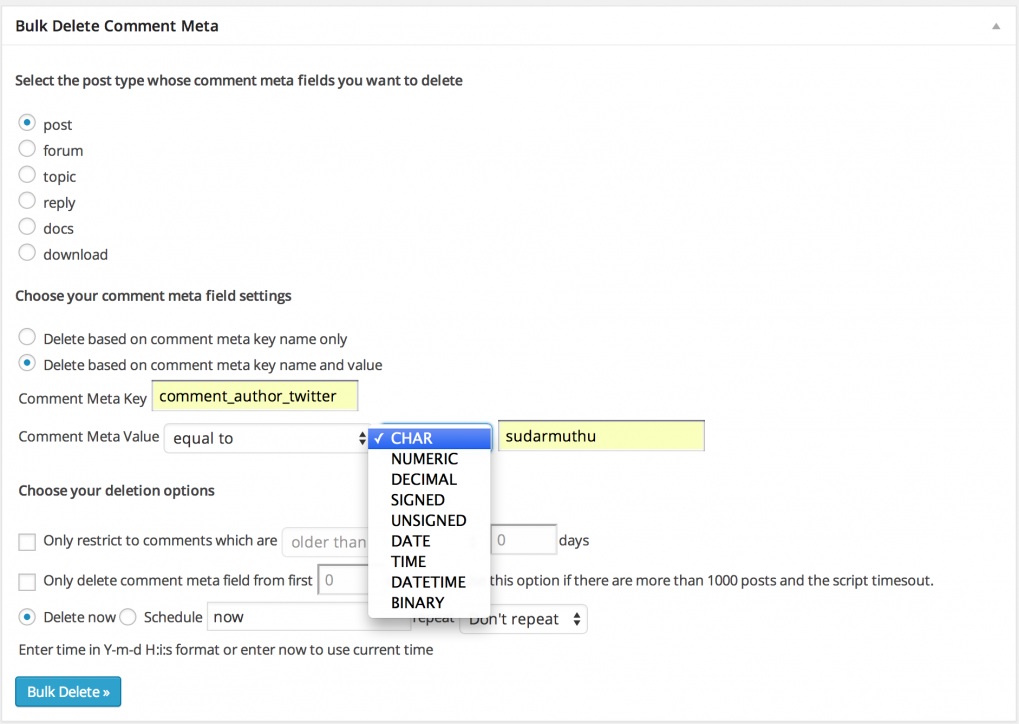Select the "topic" post type option
Viewport: 1019px width, 724px height.
click(x=26, y=174)
